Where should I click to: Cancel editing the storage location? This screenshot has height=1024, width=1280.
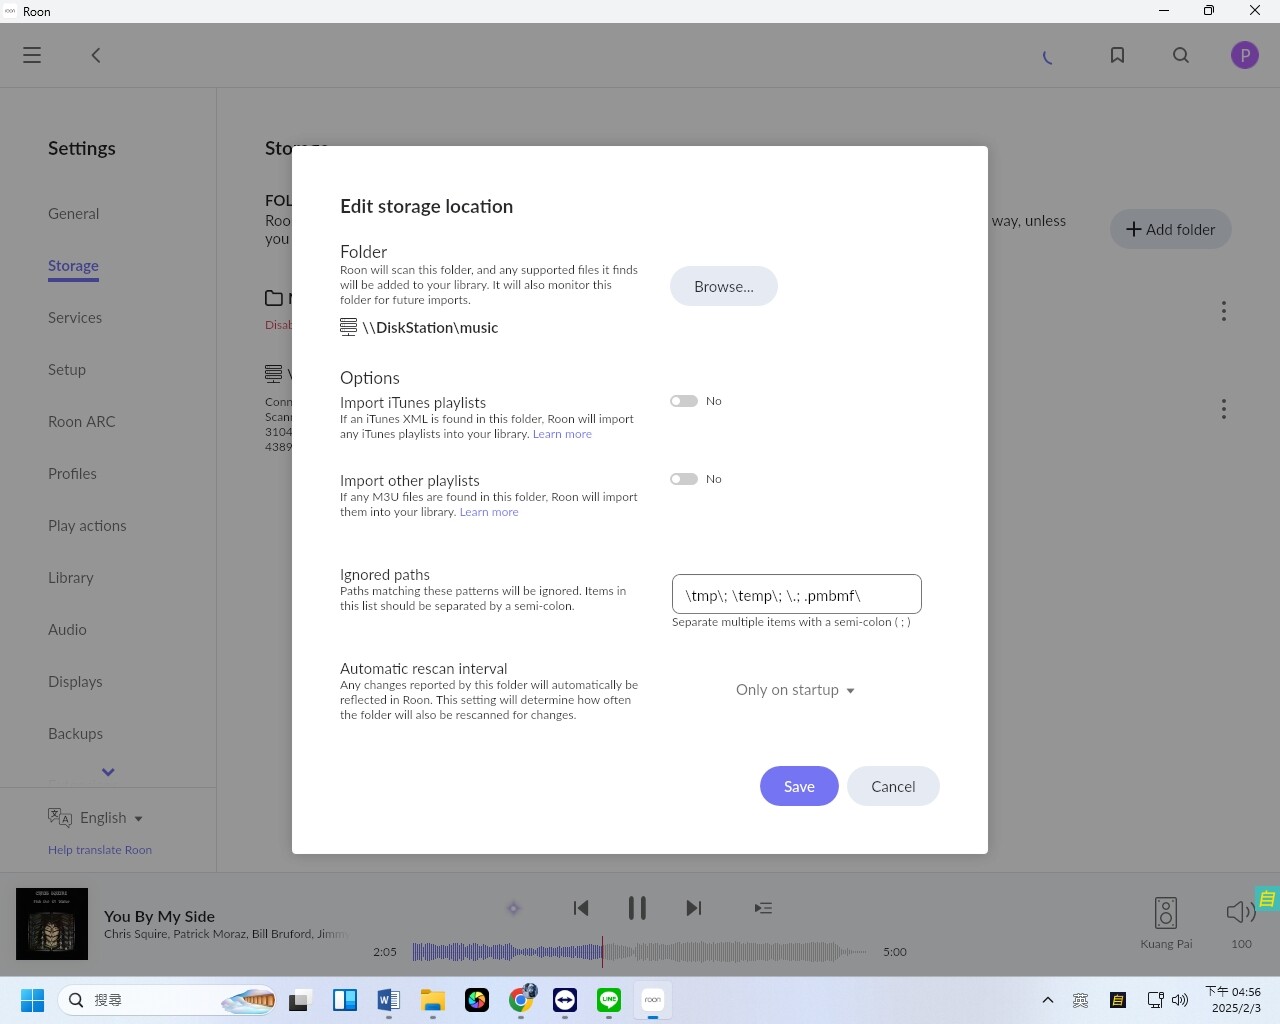pos(893,786)
